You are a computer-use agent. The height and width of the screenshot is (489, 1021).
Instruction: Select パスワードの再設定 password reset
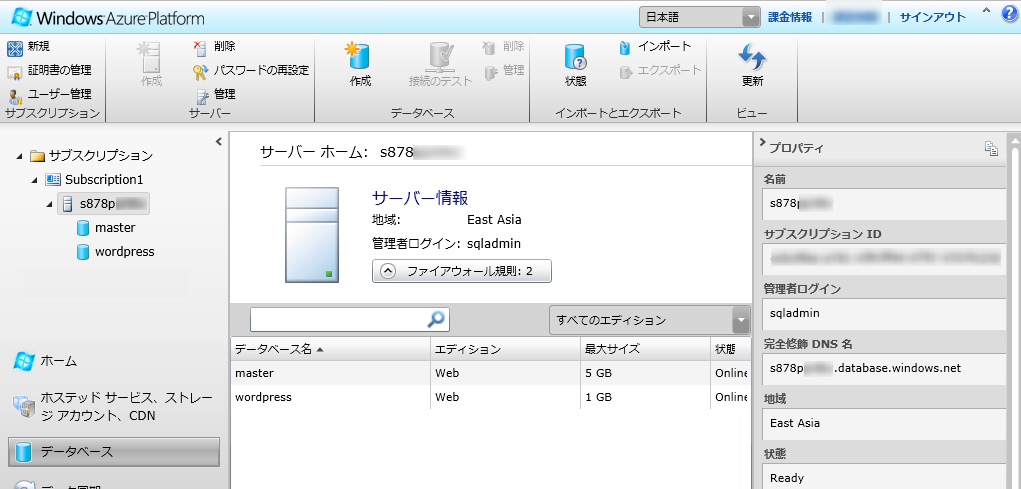[251, 70]
